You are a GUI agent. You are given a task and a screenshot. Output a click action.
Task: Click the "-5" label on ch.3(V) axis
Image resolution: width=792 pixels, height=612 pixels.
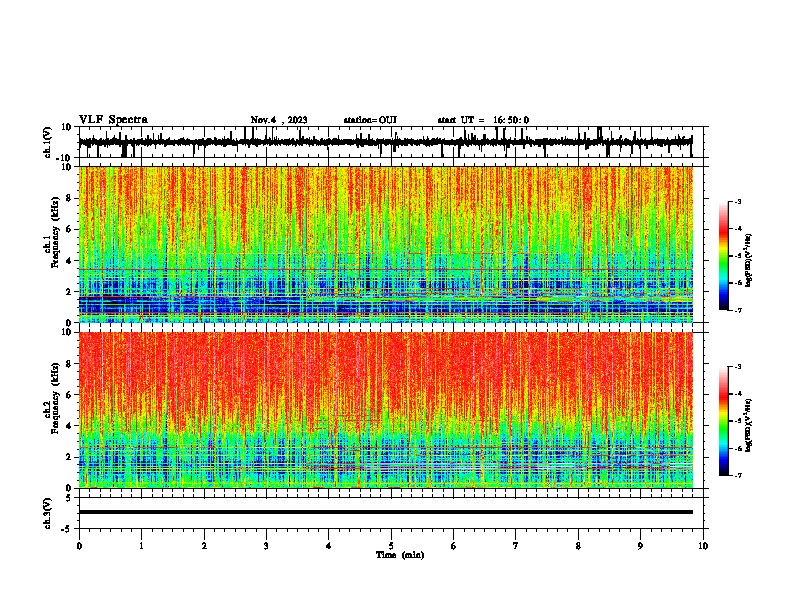coord(67,529)
